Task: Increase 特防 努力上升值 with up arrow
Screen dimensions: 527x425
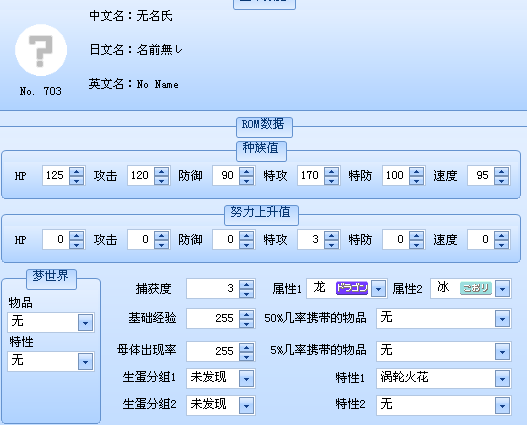Action: pyautogui.click(x=417, y=235)
